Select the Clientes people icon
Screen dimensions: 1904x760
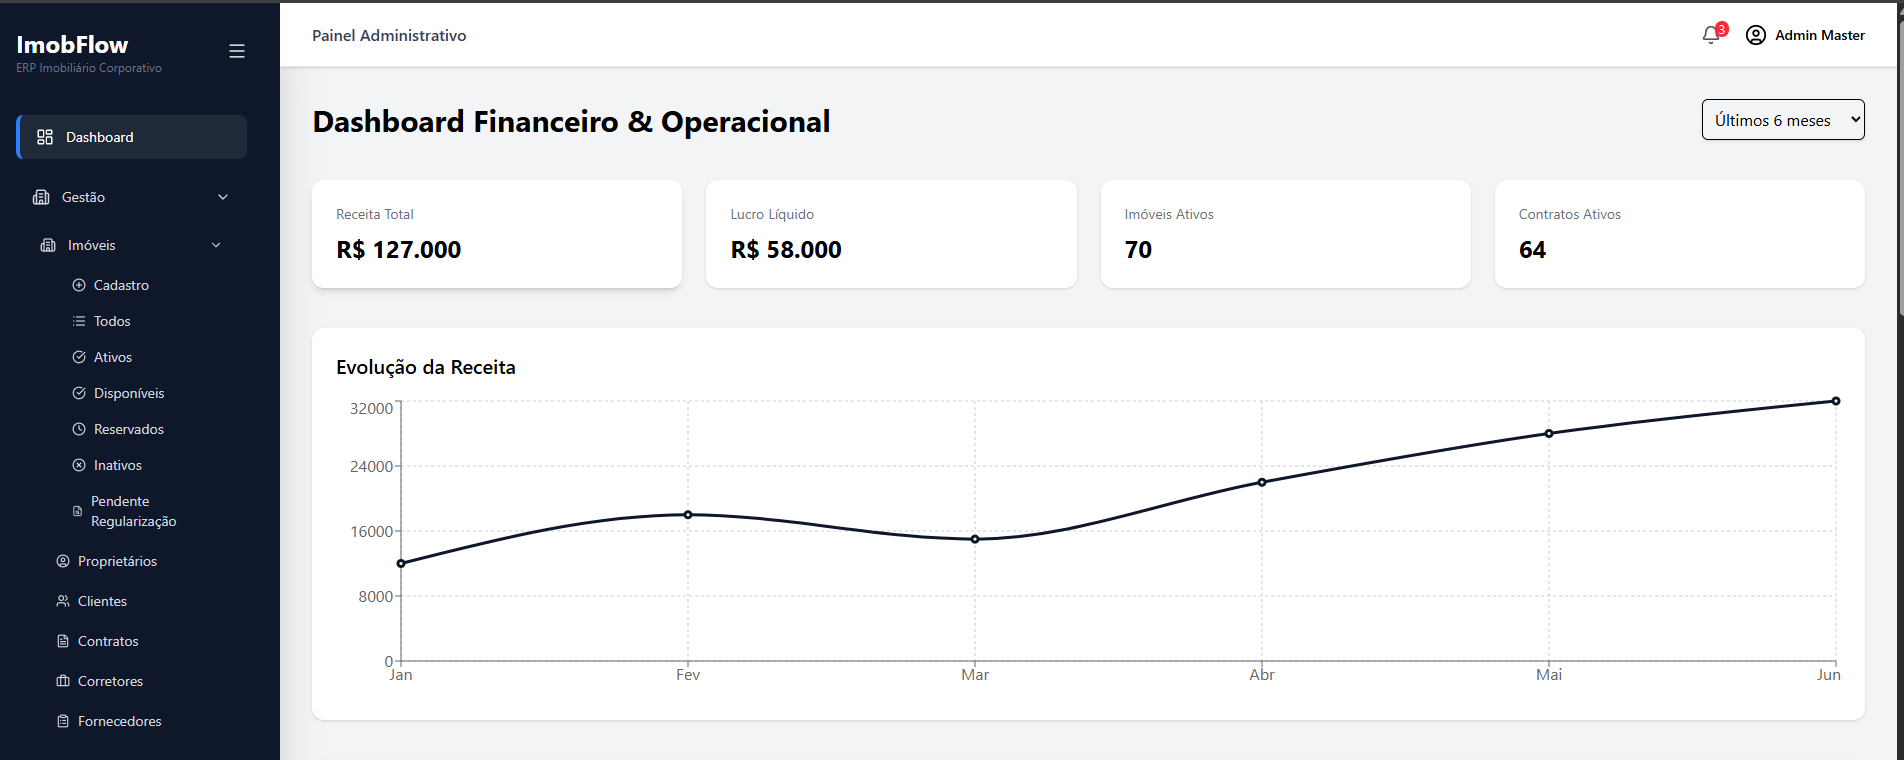pos(62,601)
